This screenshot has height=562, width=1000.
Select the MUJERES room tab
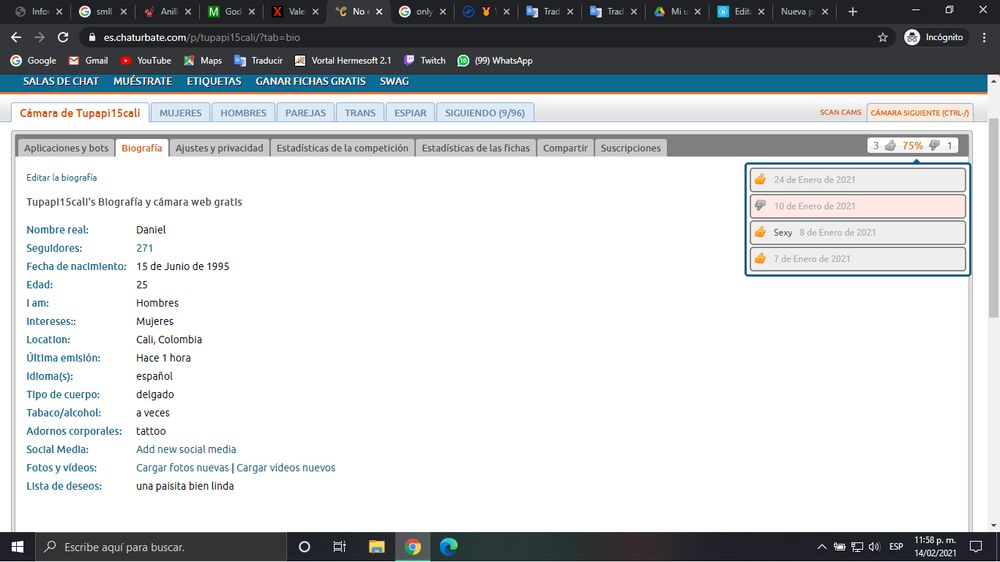180,112
